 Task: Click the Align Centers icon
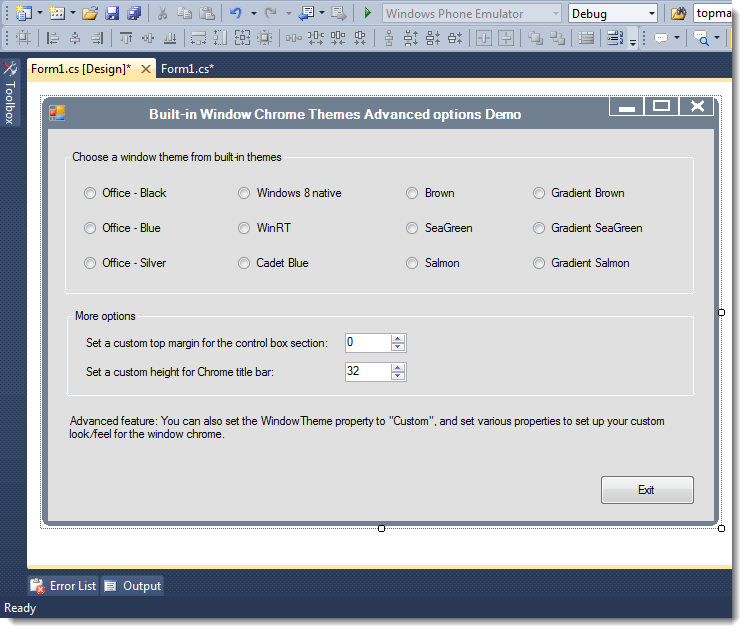click(x=75, y=37)
